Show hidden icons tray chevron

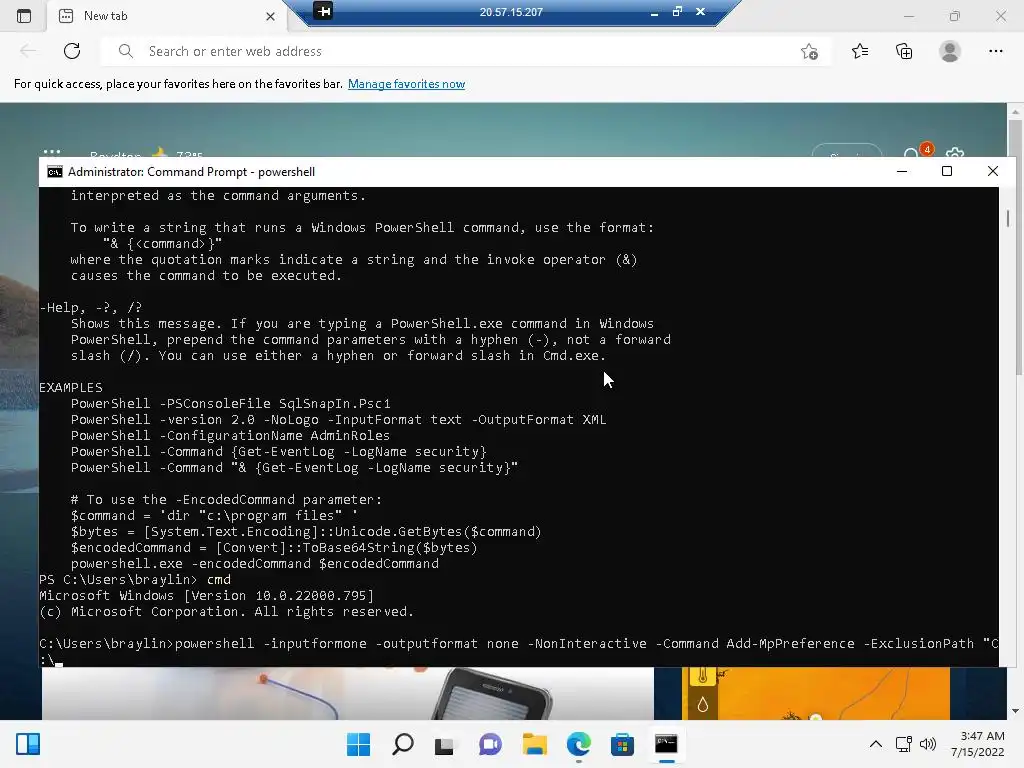(x=876, y=744)
